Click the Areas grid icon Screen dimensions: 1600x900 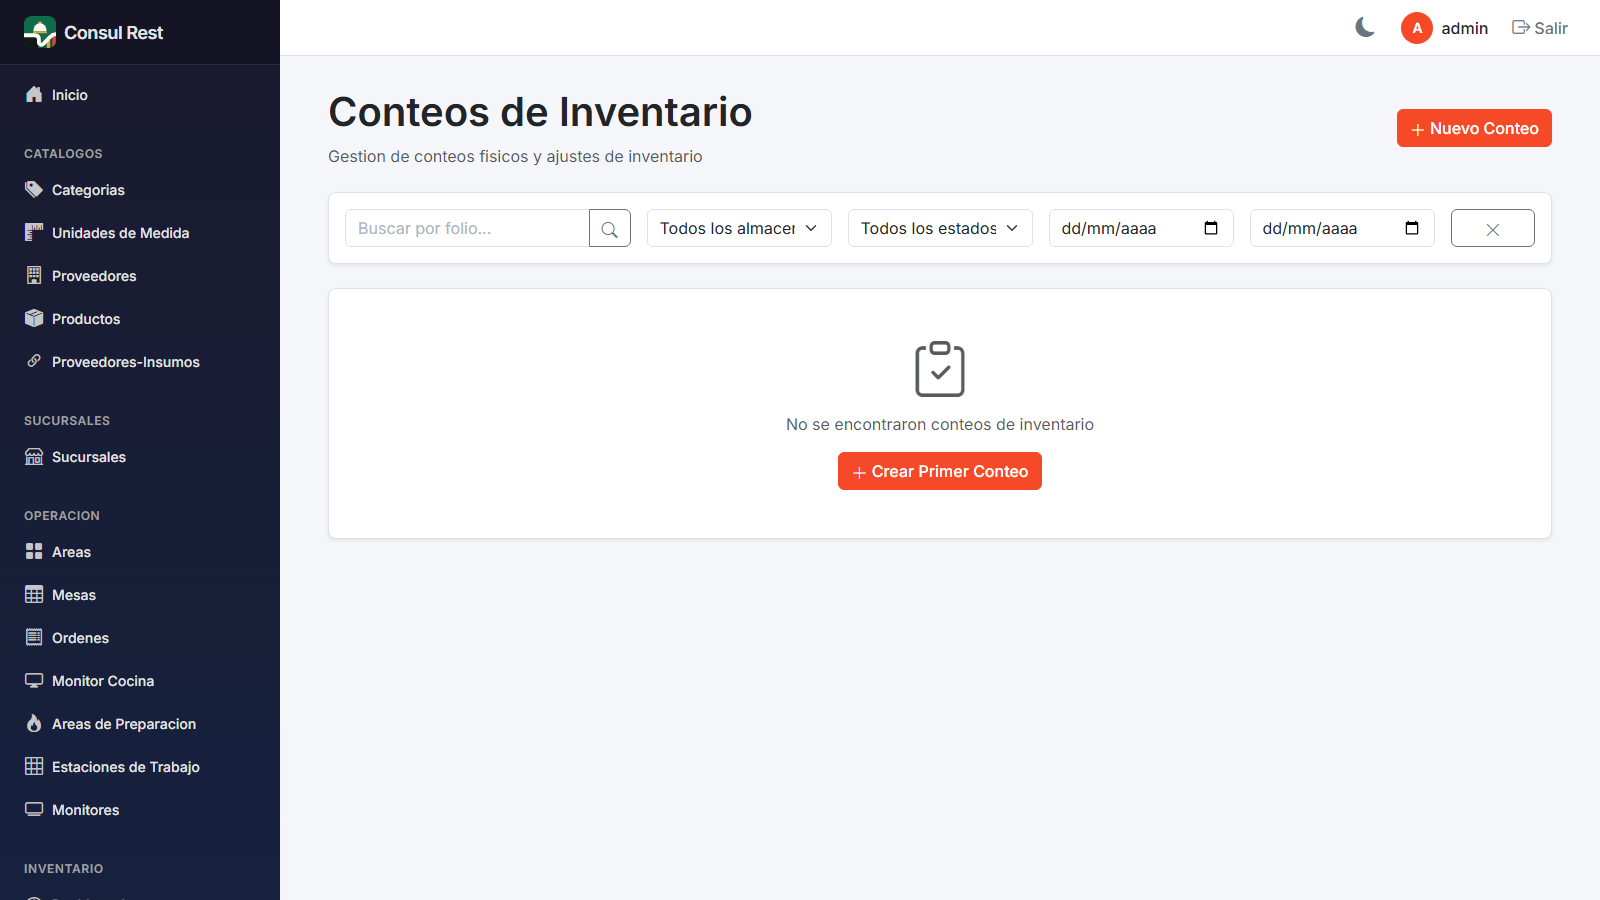click(34, 551)
